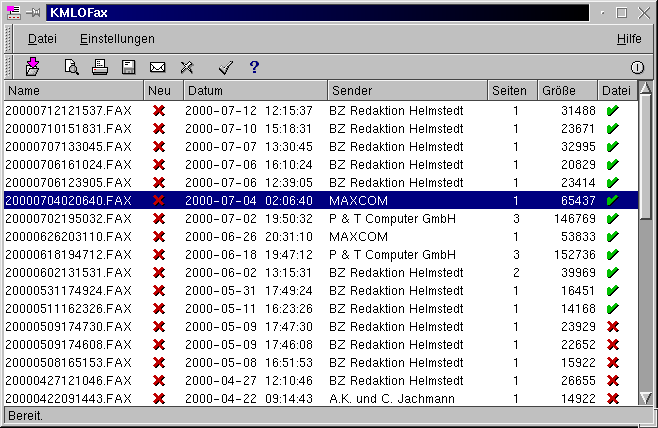Click Datei red X of 20000427121046.FAX

(x=613, y=381)
